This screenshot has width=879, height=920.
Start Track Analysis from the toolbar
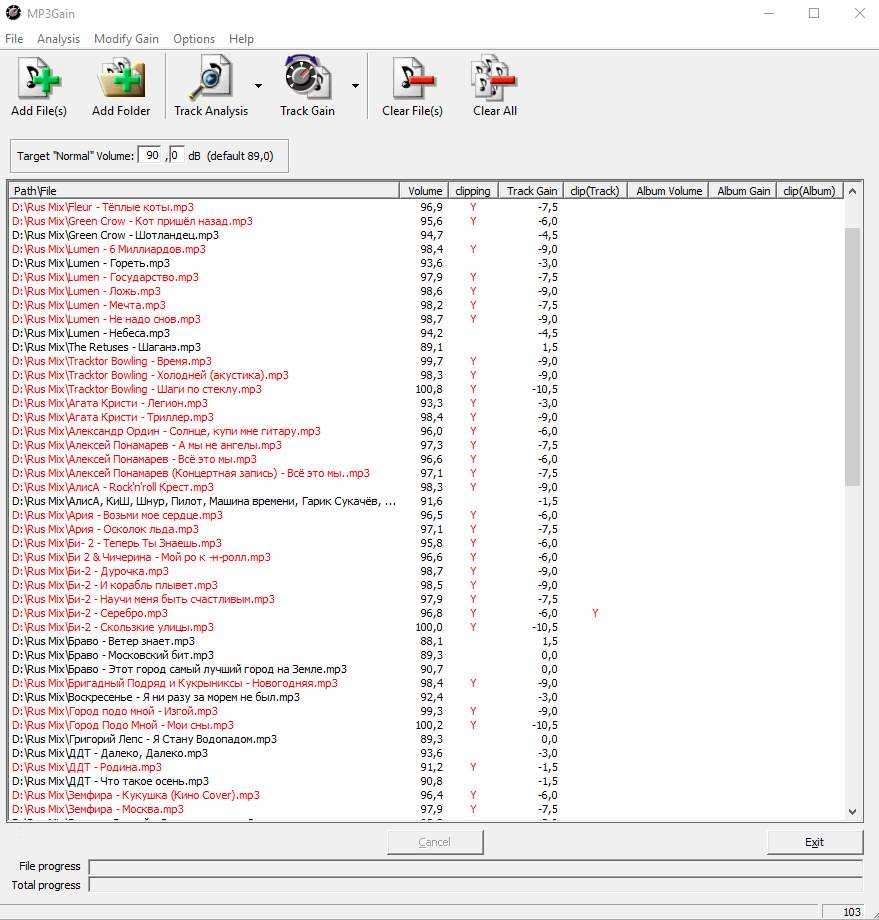210,79
